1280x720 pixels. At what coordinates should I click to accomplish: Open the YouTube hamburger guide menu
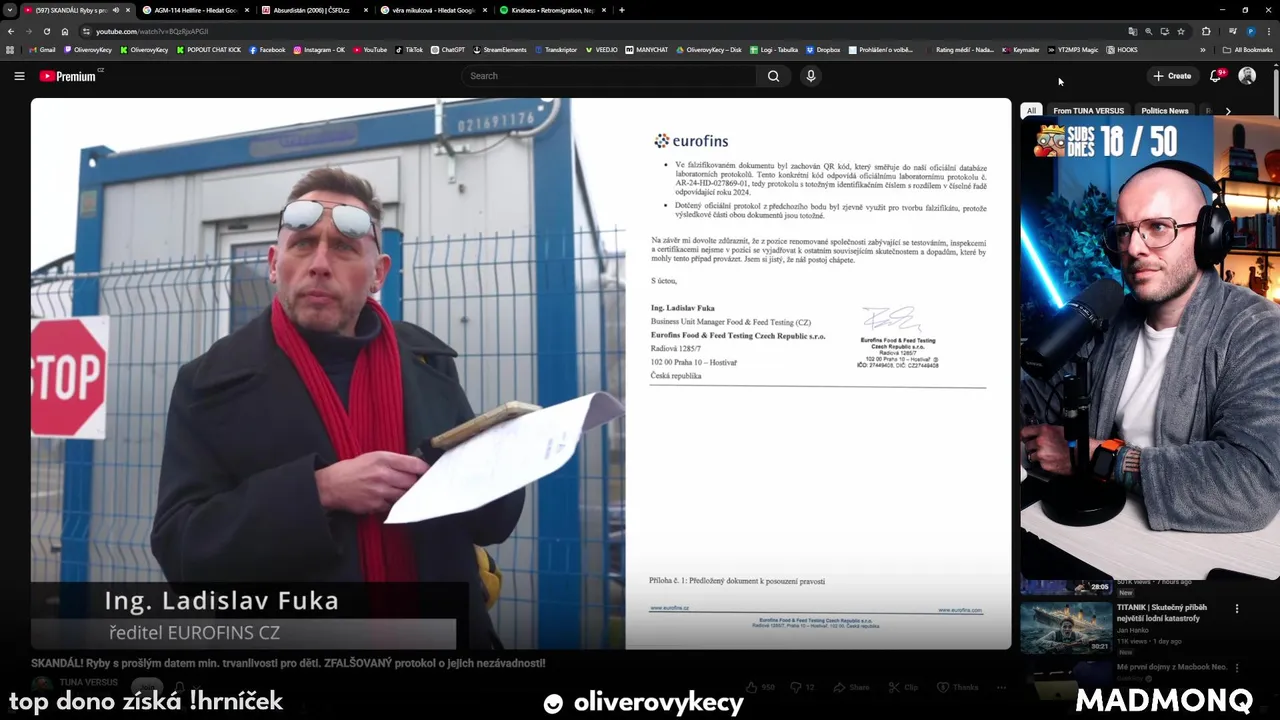point(19,76)
